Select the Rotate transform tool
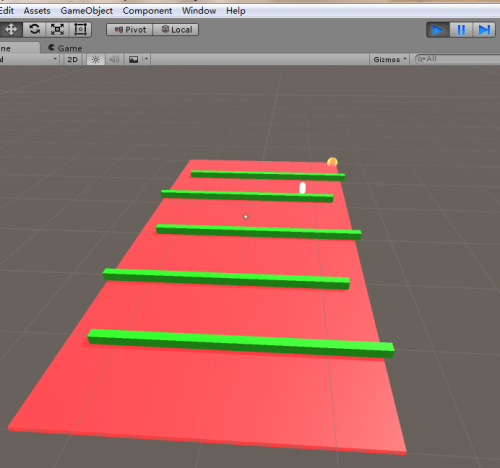 [35, 30]
